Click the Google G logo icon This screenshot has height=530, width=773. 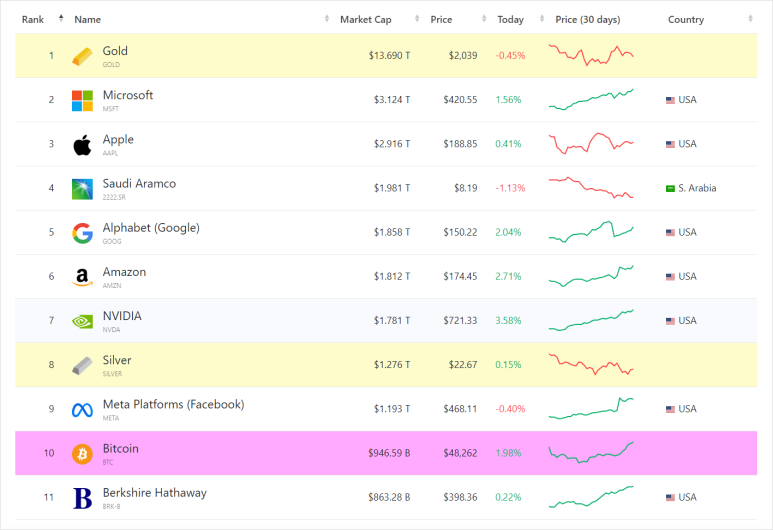82,233
